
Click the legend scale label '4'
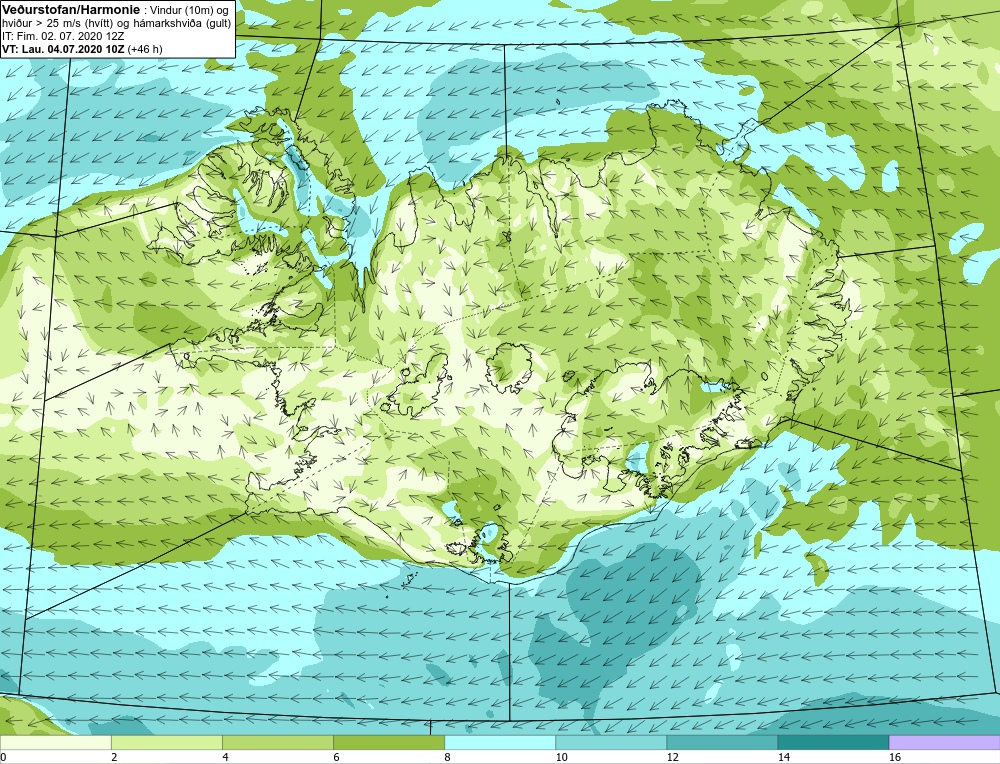[225, 758]
